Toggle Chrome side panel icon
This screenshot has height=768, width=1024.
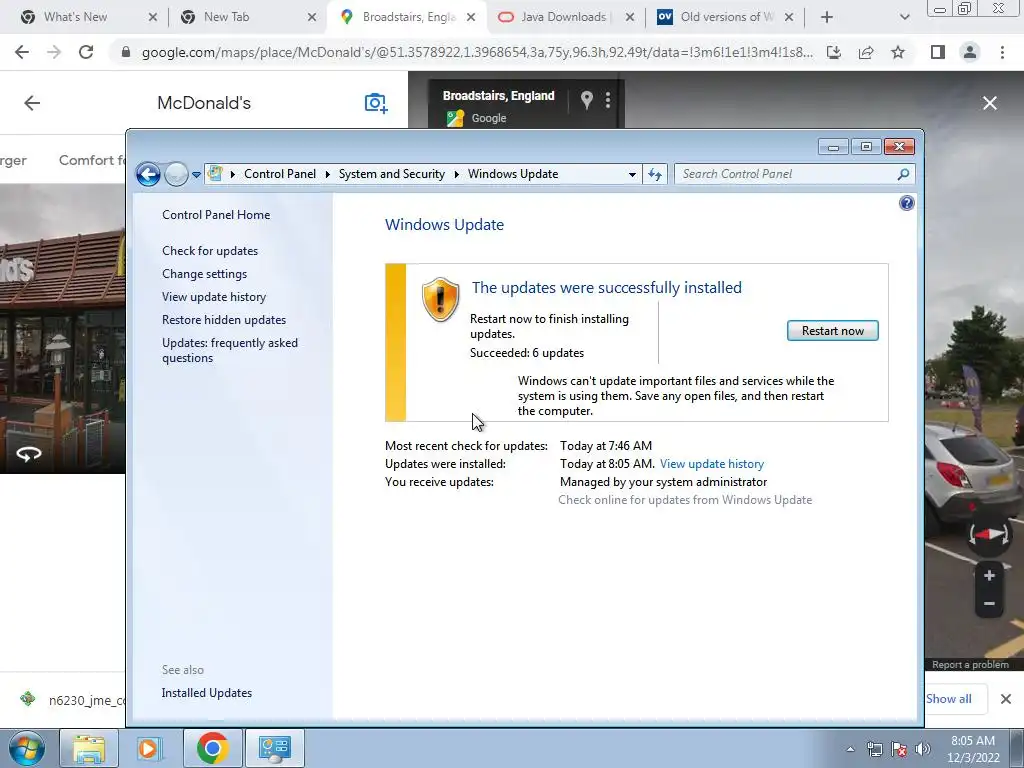938,52
